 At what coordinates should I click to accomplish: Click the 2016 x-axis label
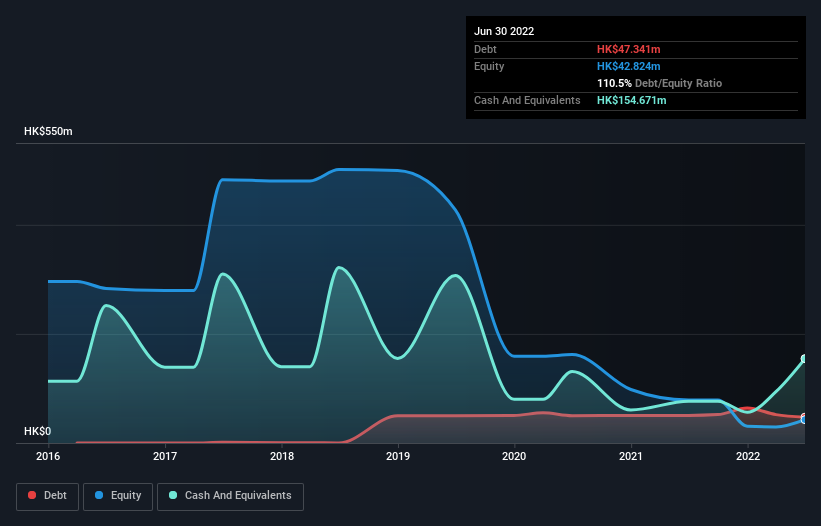48,456
